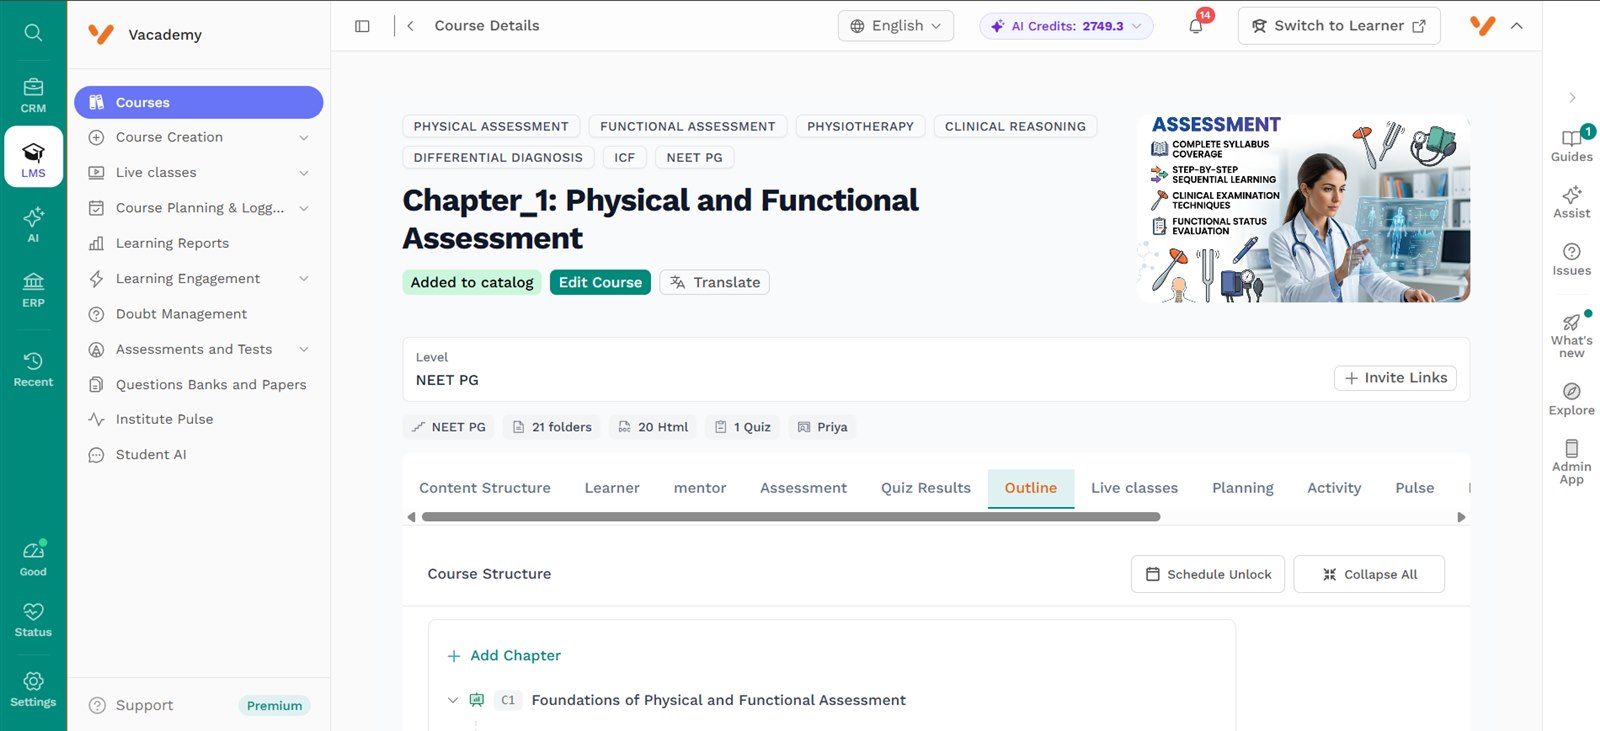Image resolution: width=1600 pixels, height=731 pixels.
Task: Click the Add Chapter link
Action: (504, 656)
